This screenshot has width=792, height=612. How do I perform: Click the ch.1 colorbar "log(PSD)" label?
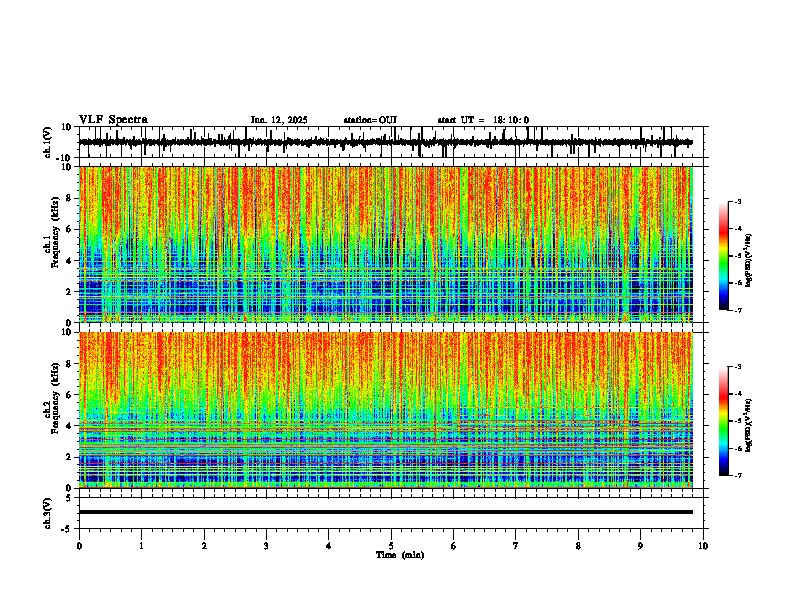748,261
